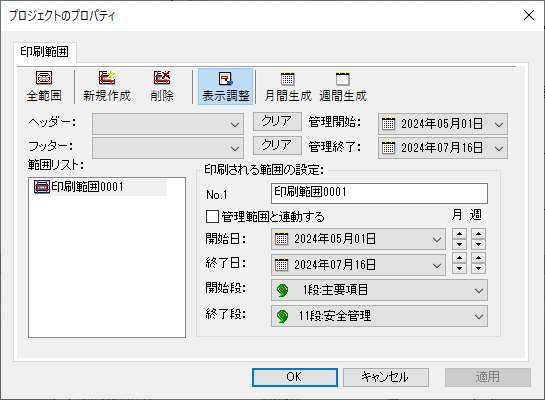Toggle the 表示調整 toolbar button
Screen dimensions: 545x400
click(226, 87)
